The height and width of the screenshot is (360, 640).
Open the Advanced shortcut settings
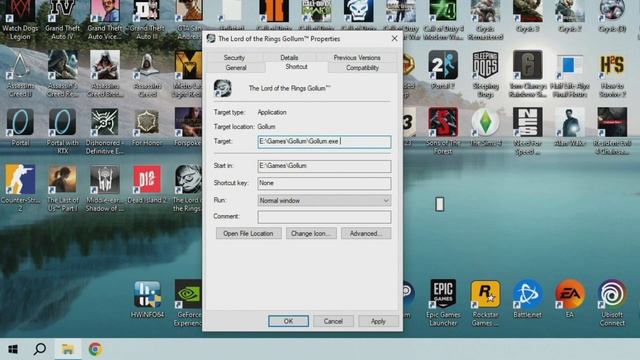(x=366, y=233)
